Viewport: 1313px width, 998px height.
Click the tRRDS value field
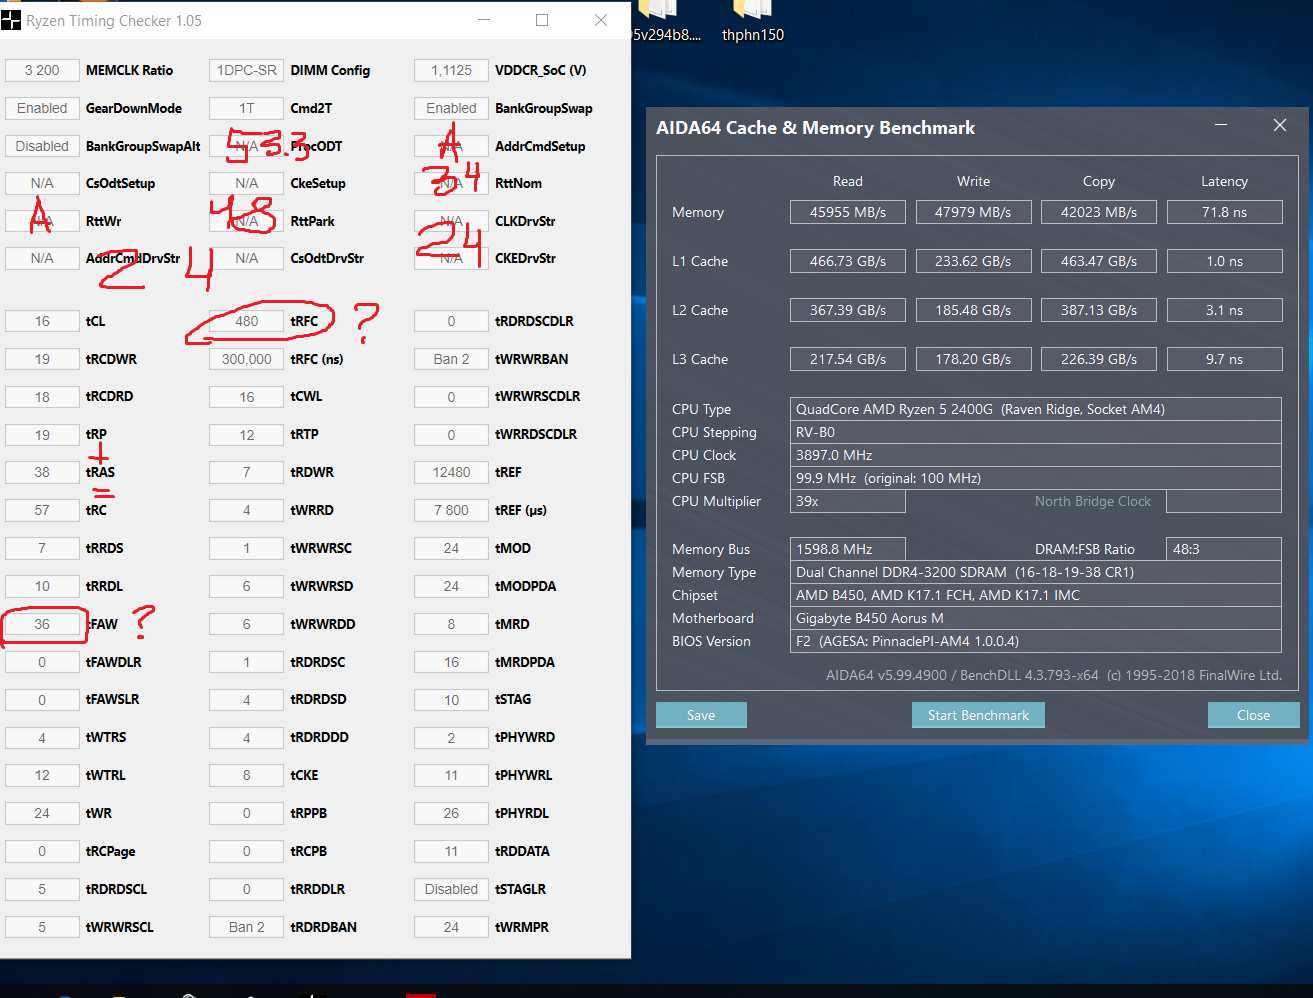pos(42,548)
